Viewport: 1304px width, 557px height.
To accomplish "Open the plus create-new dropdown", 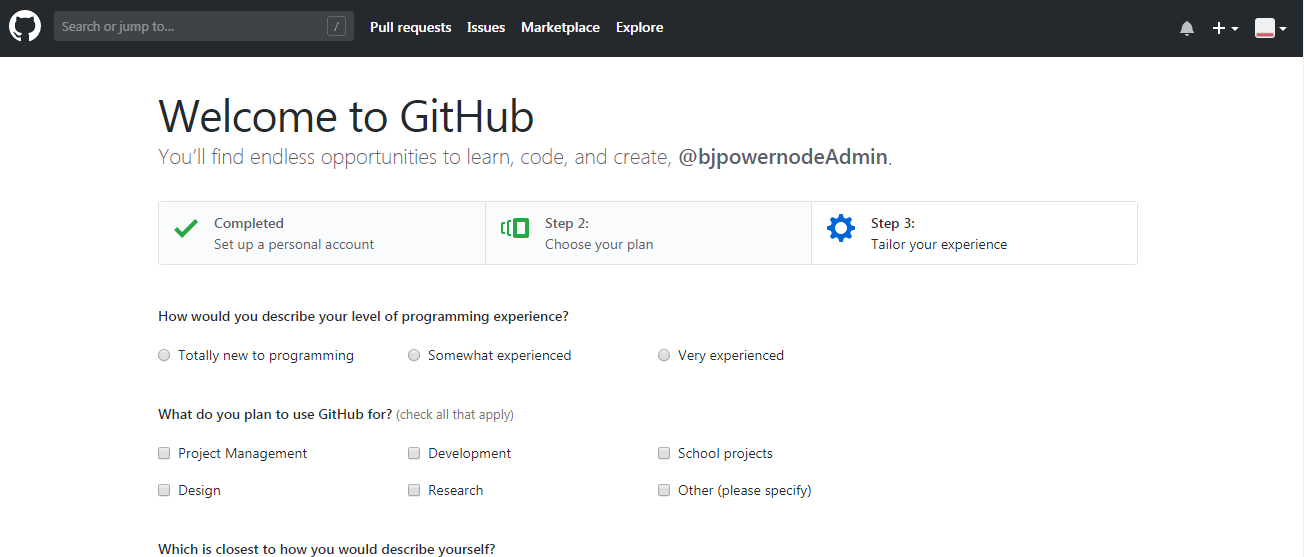I will pos(1225,28).
